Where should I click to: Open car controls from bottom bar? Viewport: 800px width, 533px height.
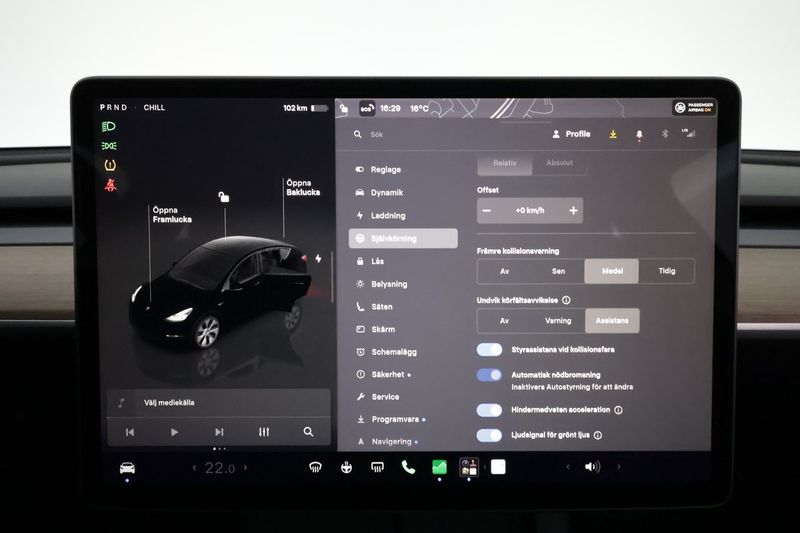point(128,467)
